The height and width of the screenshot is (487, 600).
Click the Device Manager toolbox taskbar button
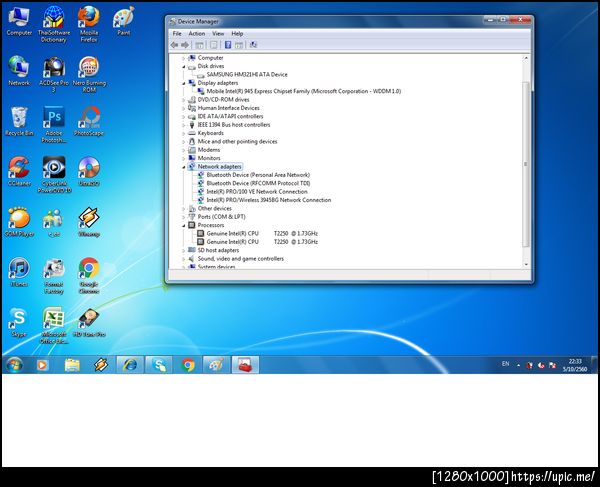(x=245, y=365)
